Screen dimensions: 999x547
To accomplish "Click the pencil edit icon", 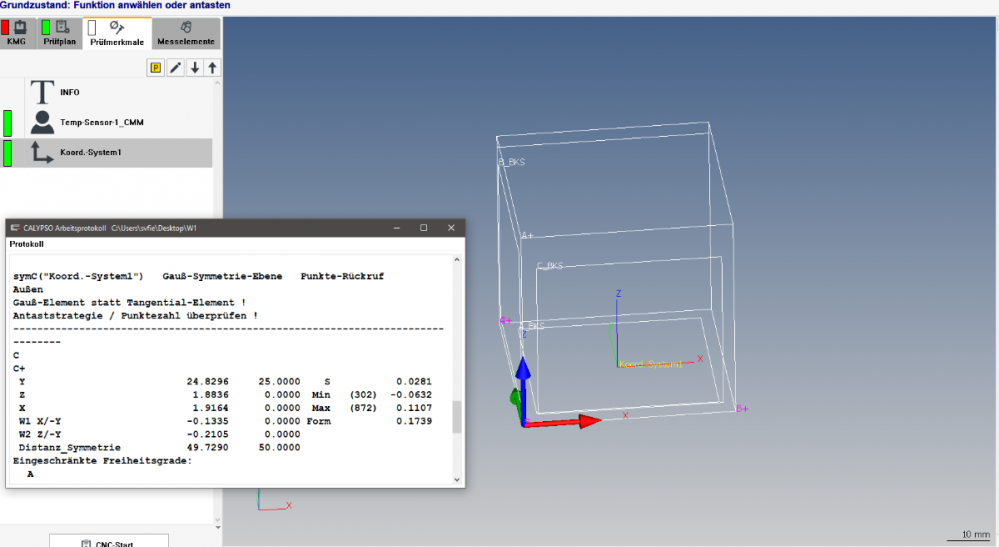I will (x=175, y=67).
